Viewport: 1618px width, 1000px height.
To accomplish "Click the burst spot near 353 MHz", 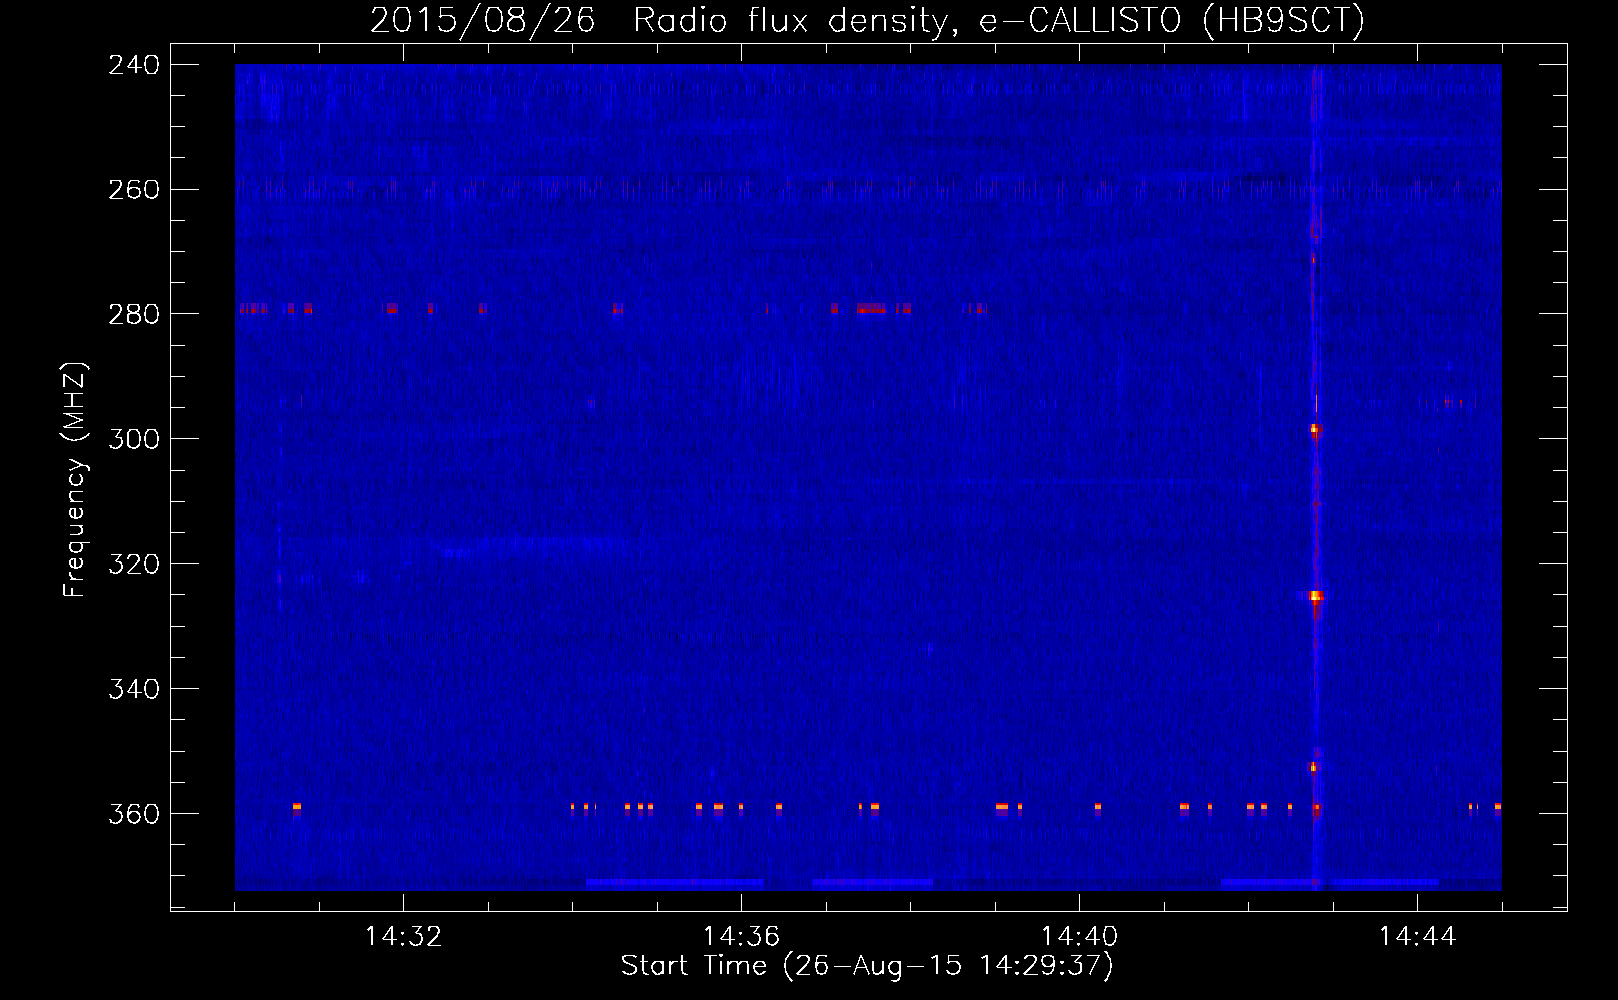I will 1314,767.
